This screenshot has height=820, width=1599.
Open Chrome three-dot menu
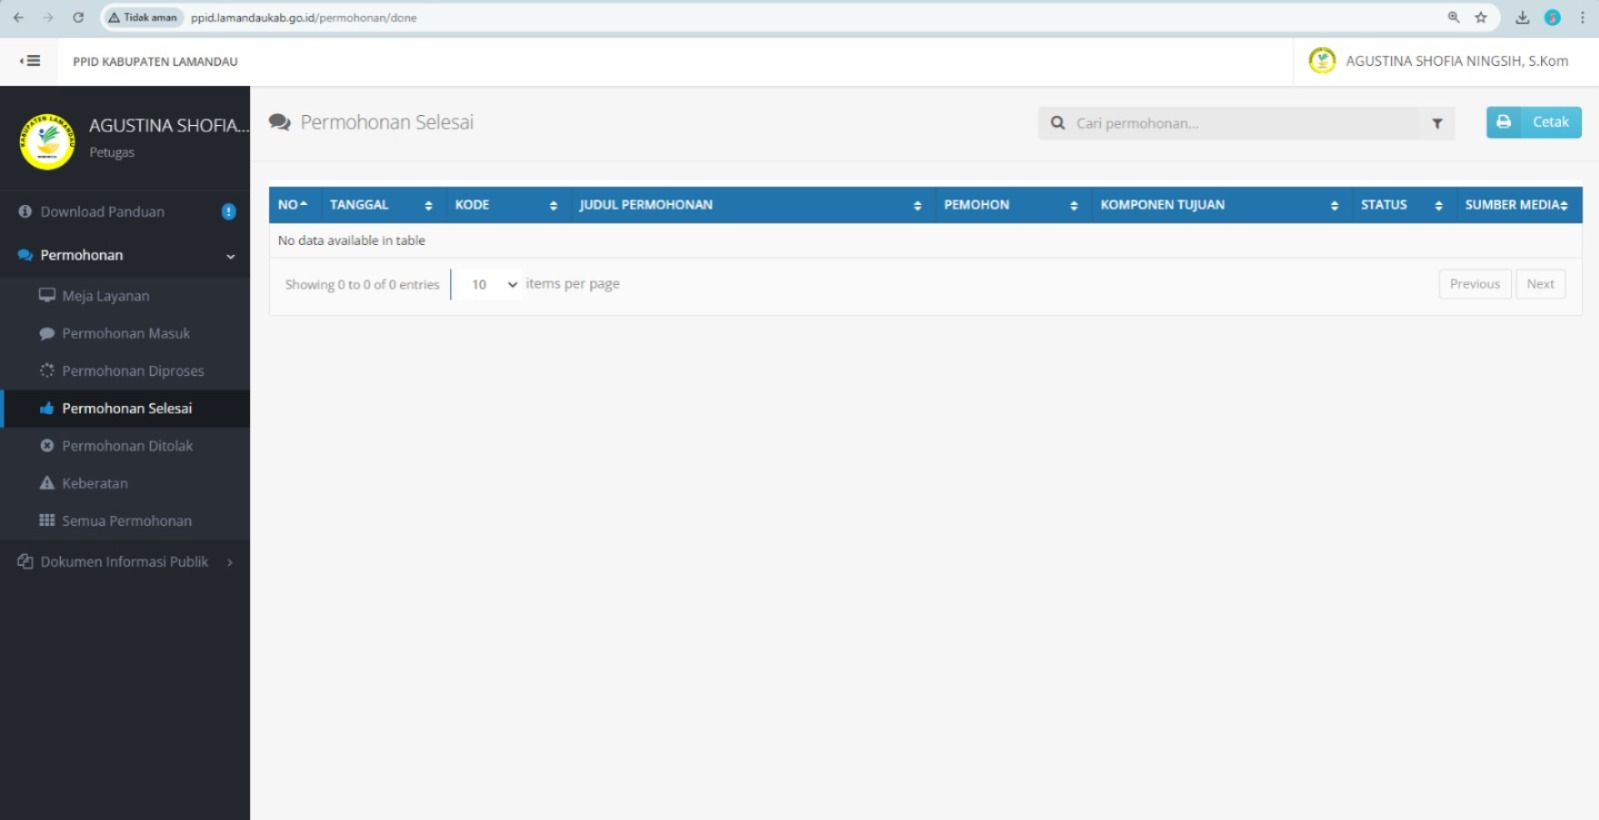click(x=1582, y=17)
